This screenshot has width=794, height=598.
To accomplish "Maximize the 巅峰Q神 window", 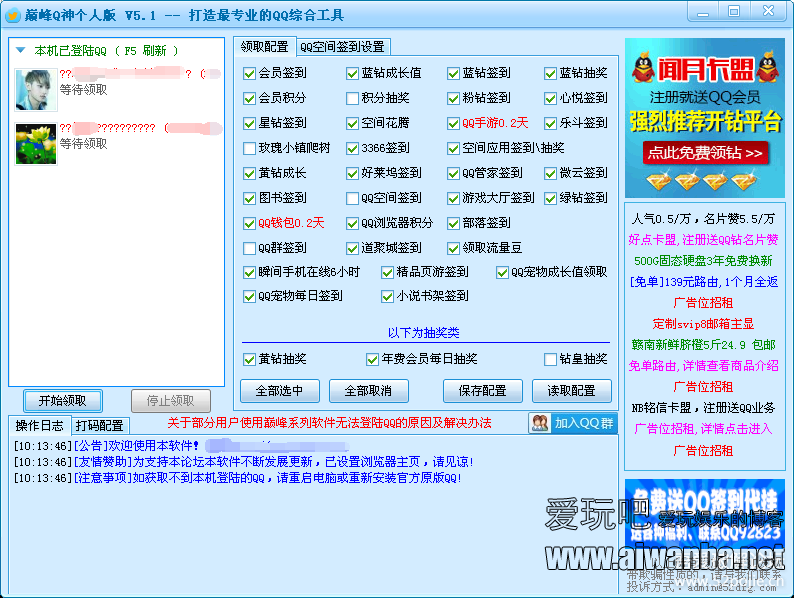I will 734,11.
